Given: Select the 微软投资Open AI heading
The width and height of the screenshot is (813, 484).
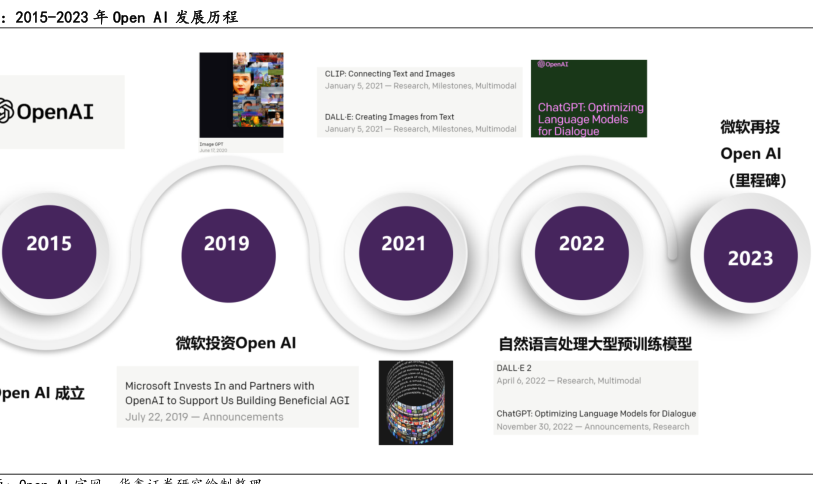Looking at the screenshot, I should tap(236, 343).
